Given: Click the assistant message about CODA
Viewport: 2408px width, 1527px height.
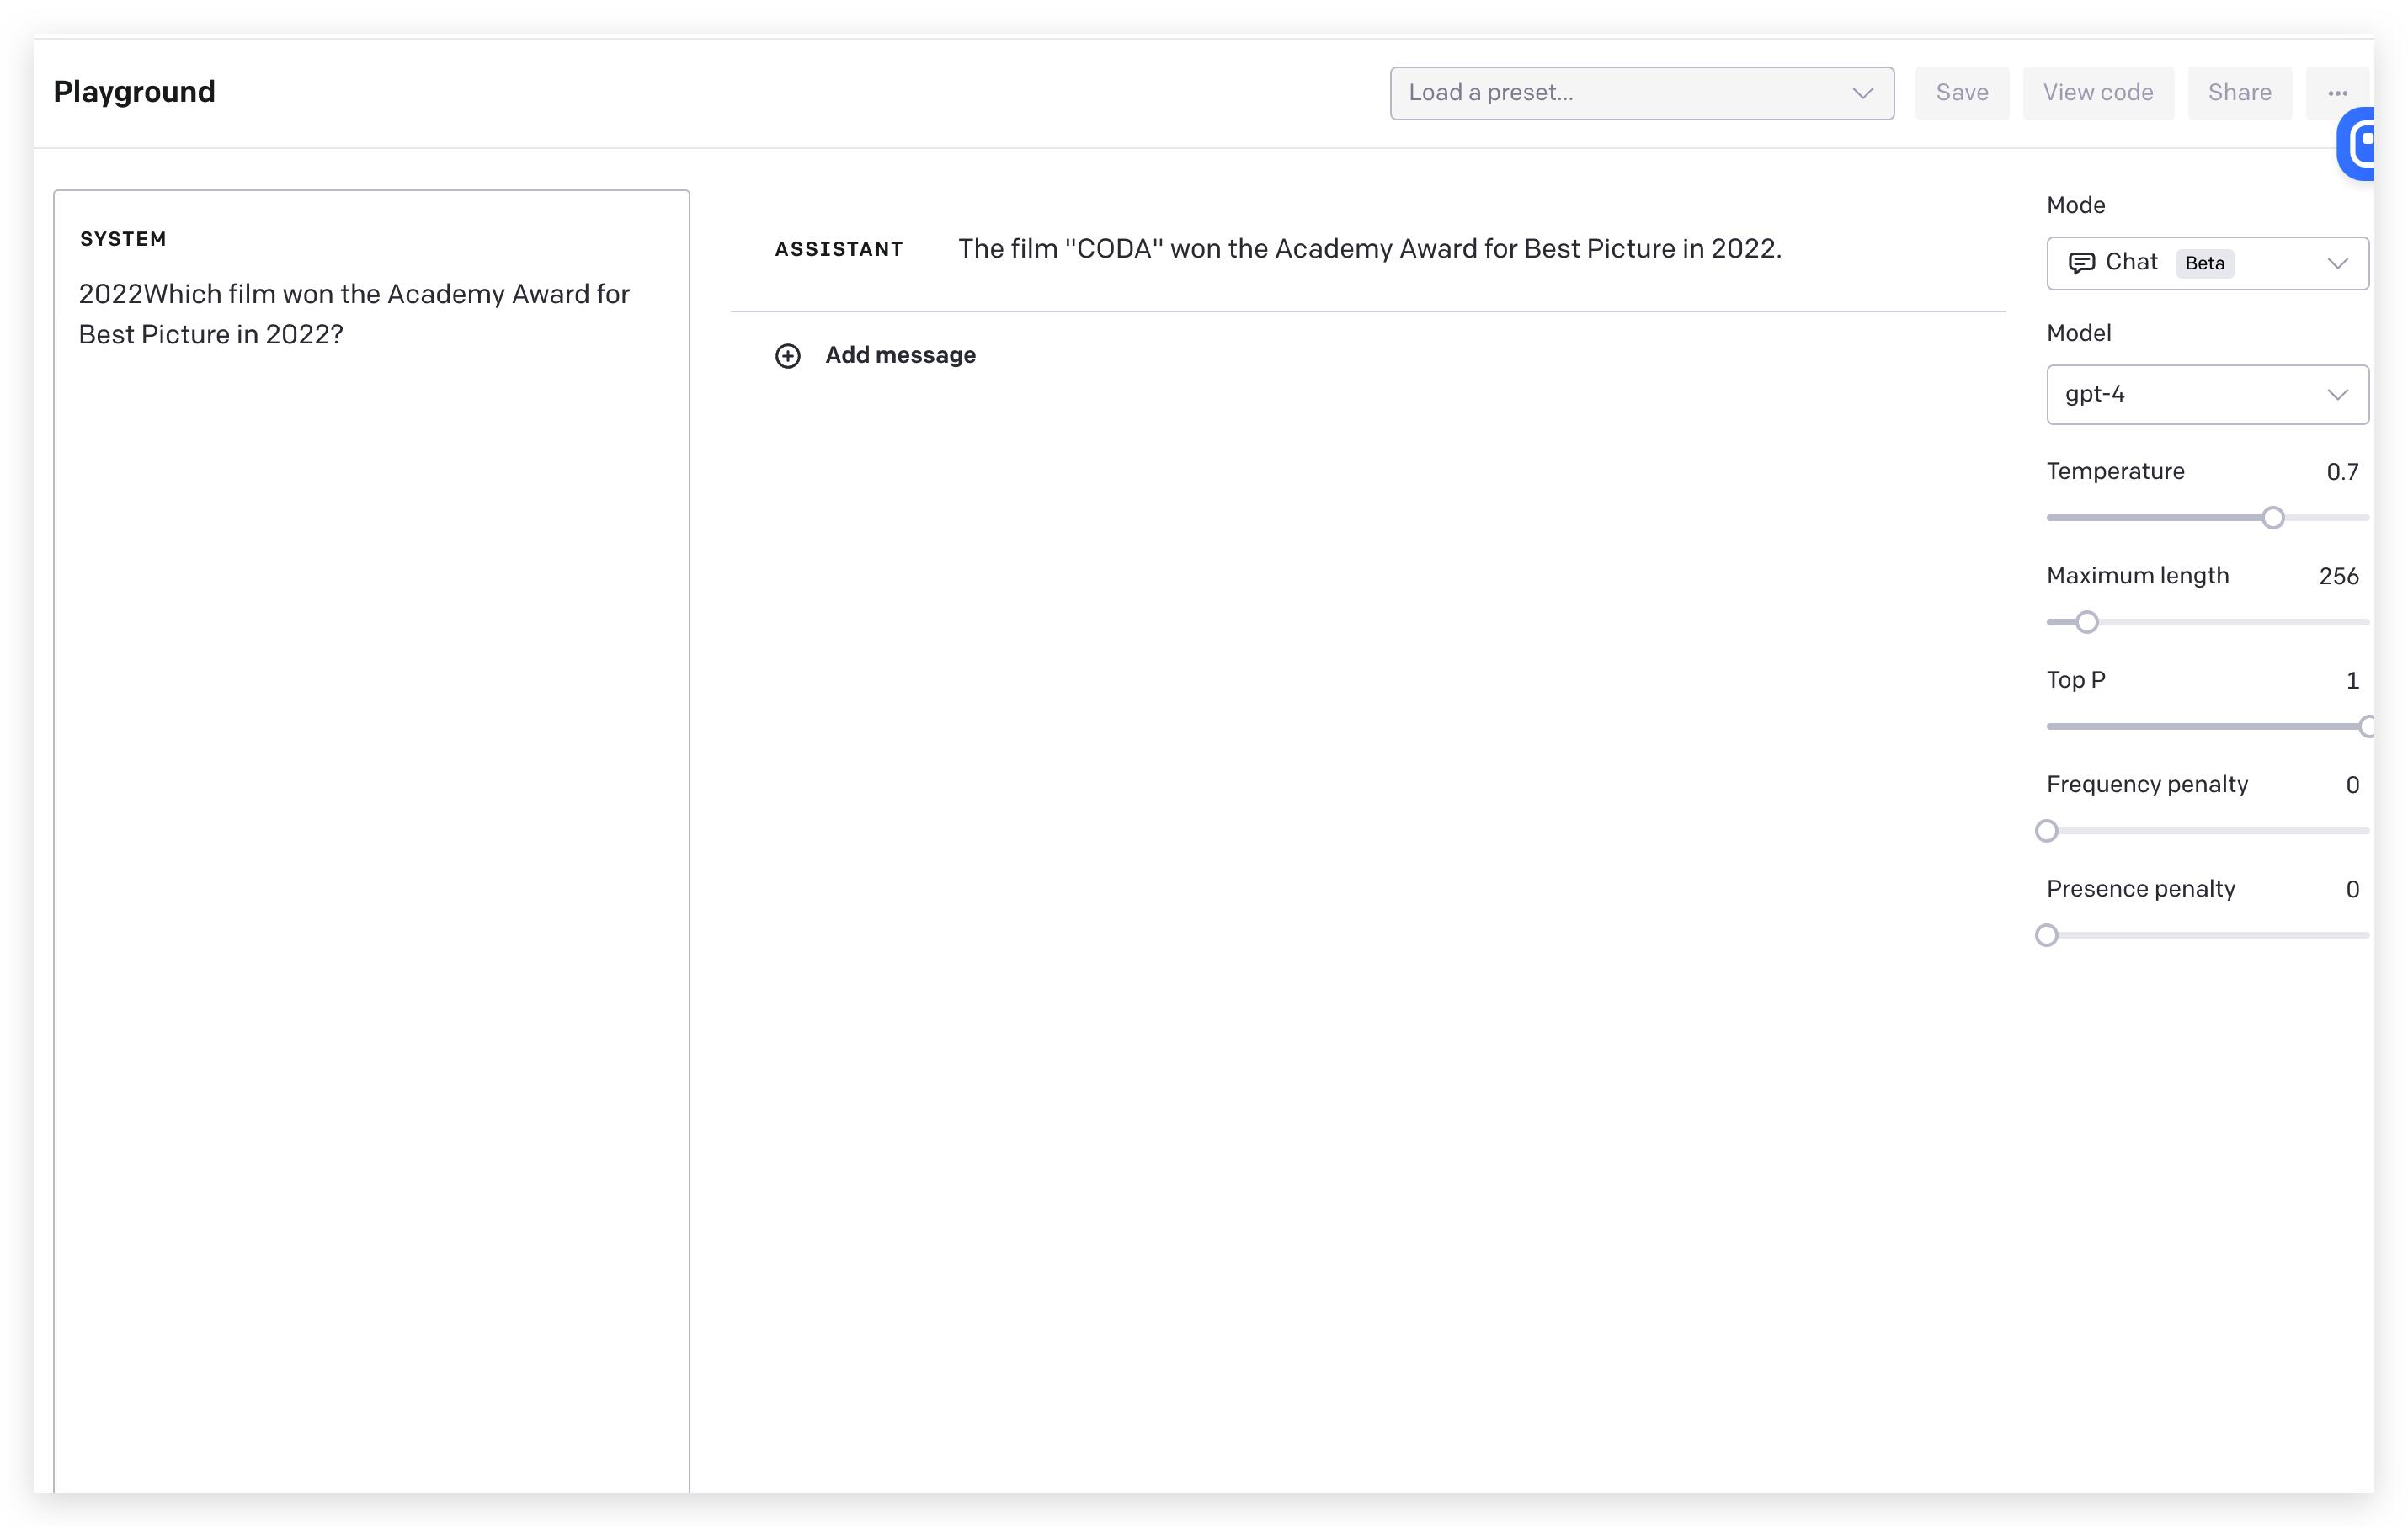Looking at the screenshot, I should (x=1369, y=249).
